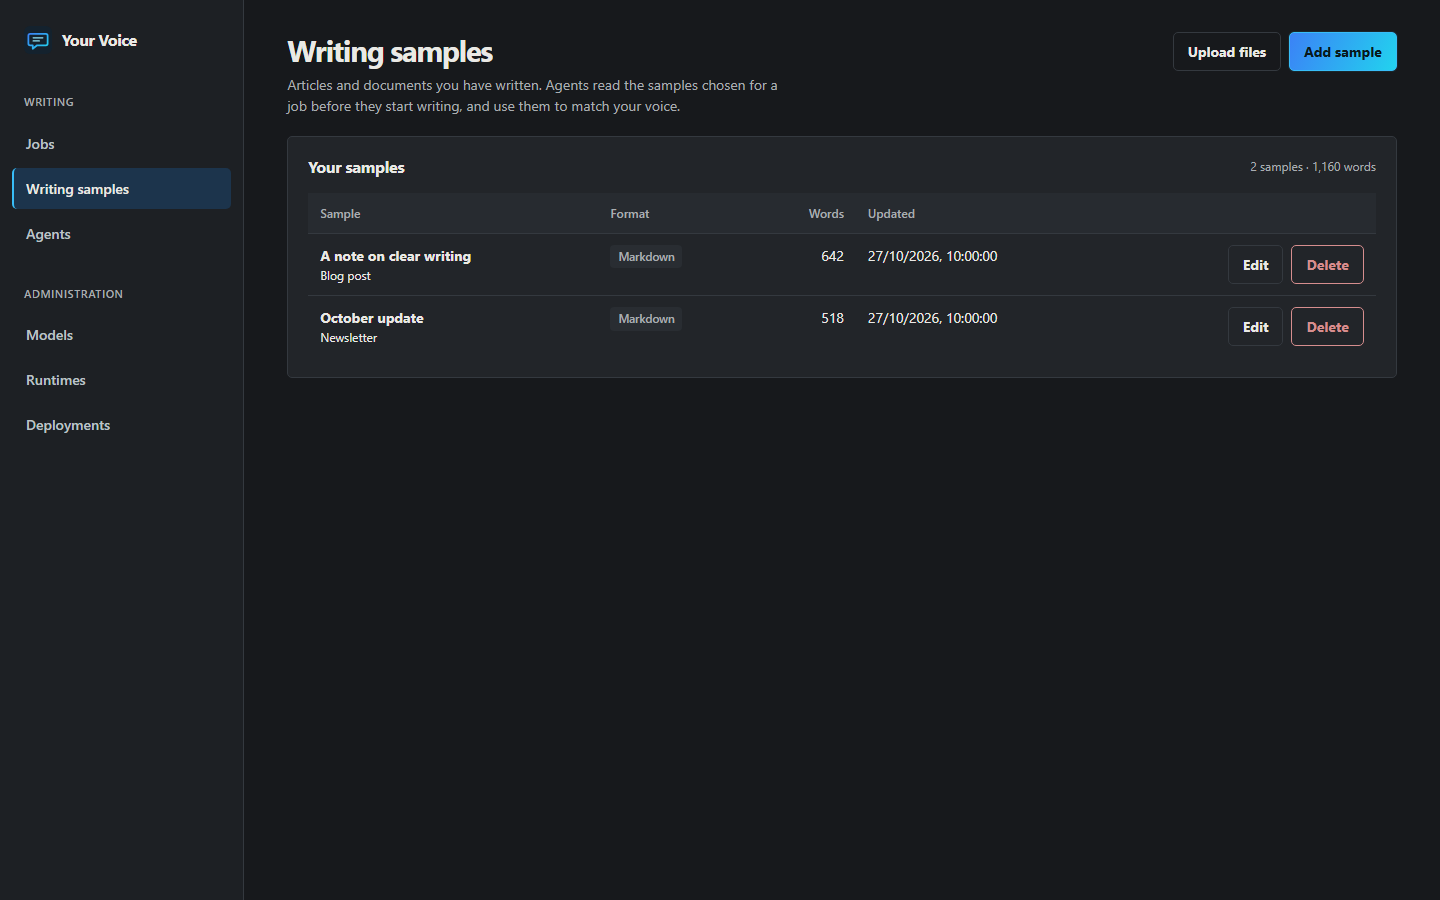This screenshot has width=1440, height=900.
Task: Edit the 'A note on clear writing' sample
Action: click(1255, 265)
